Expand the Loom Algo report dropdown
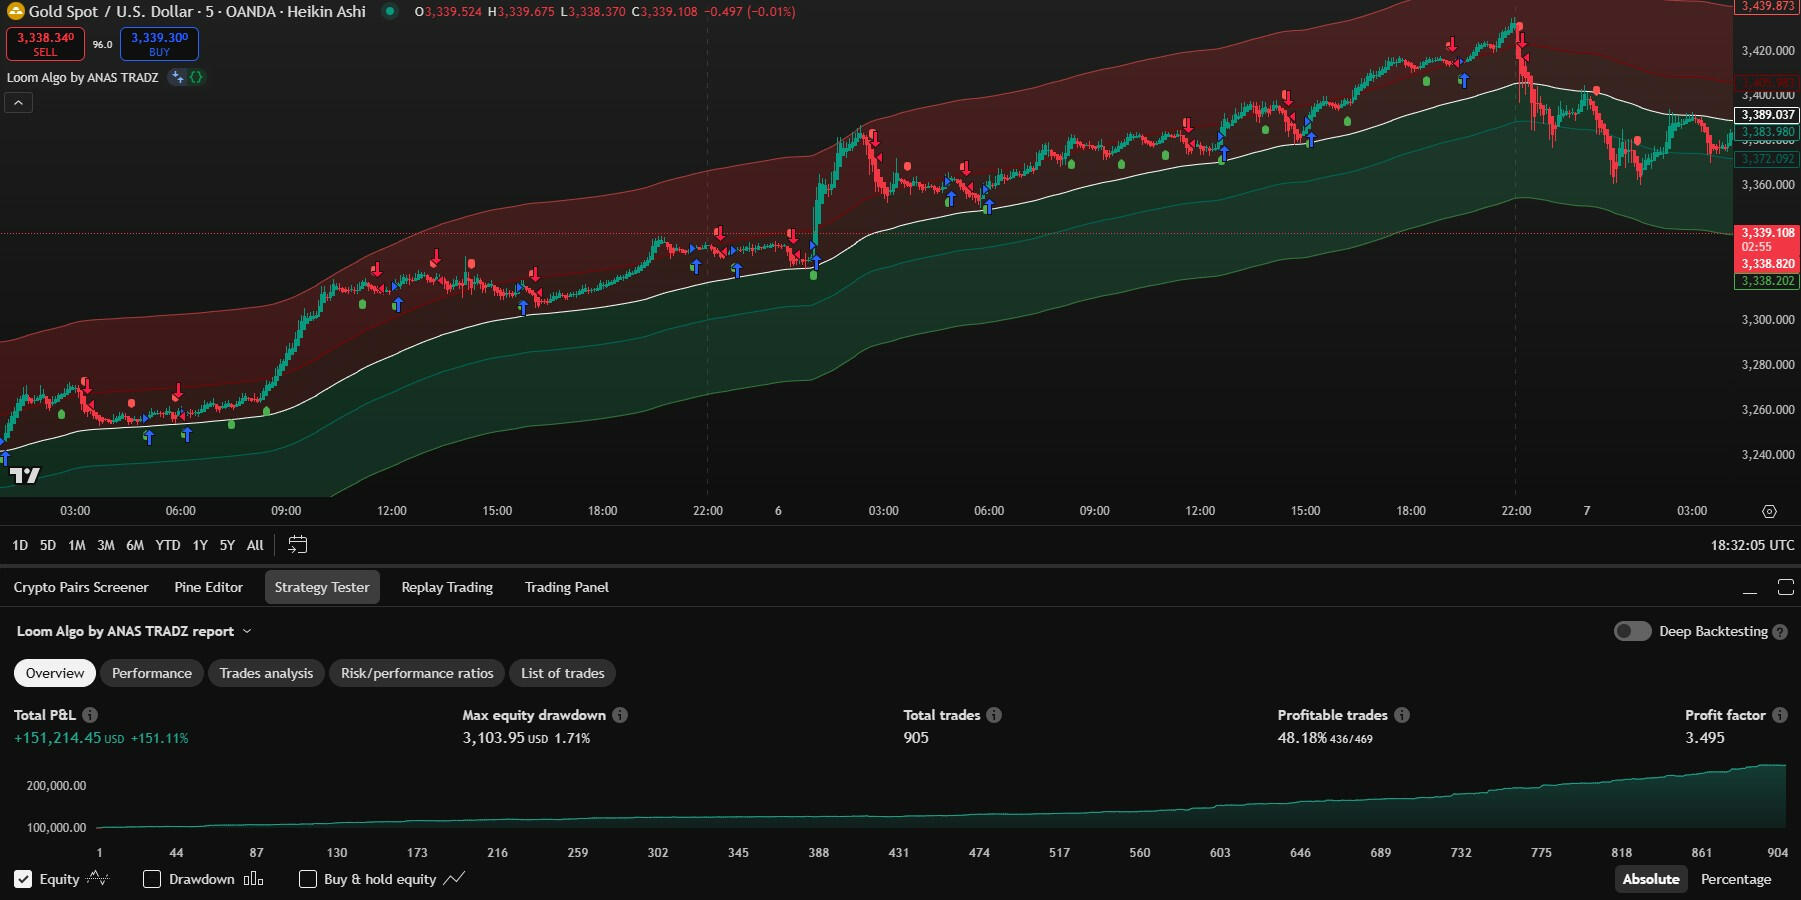Viewport: 1801px width, 900px height. [x=247, y=632]
